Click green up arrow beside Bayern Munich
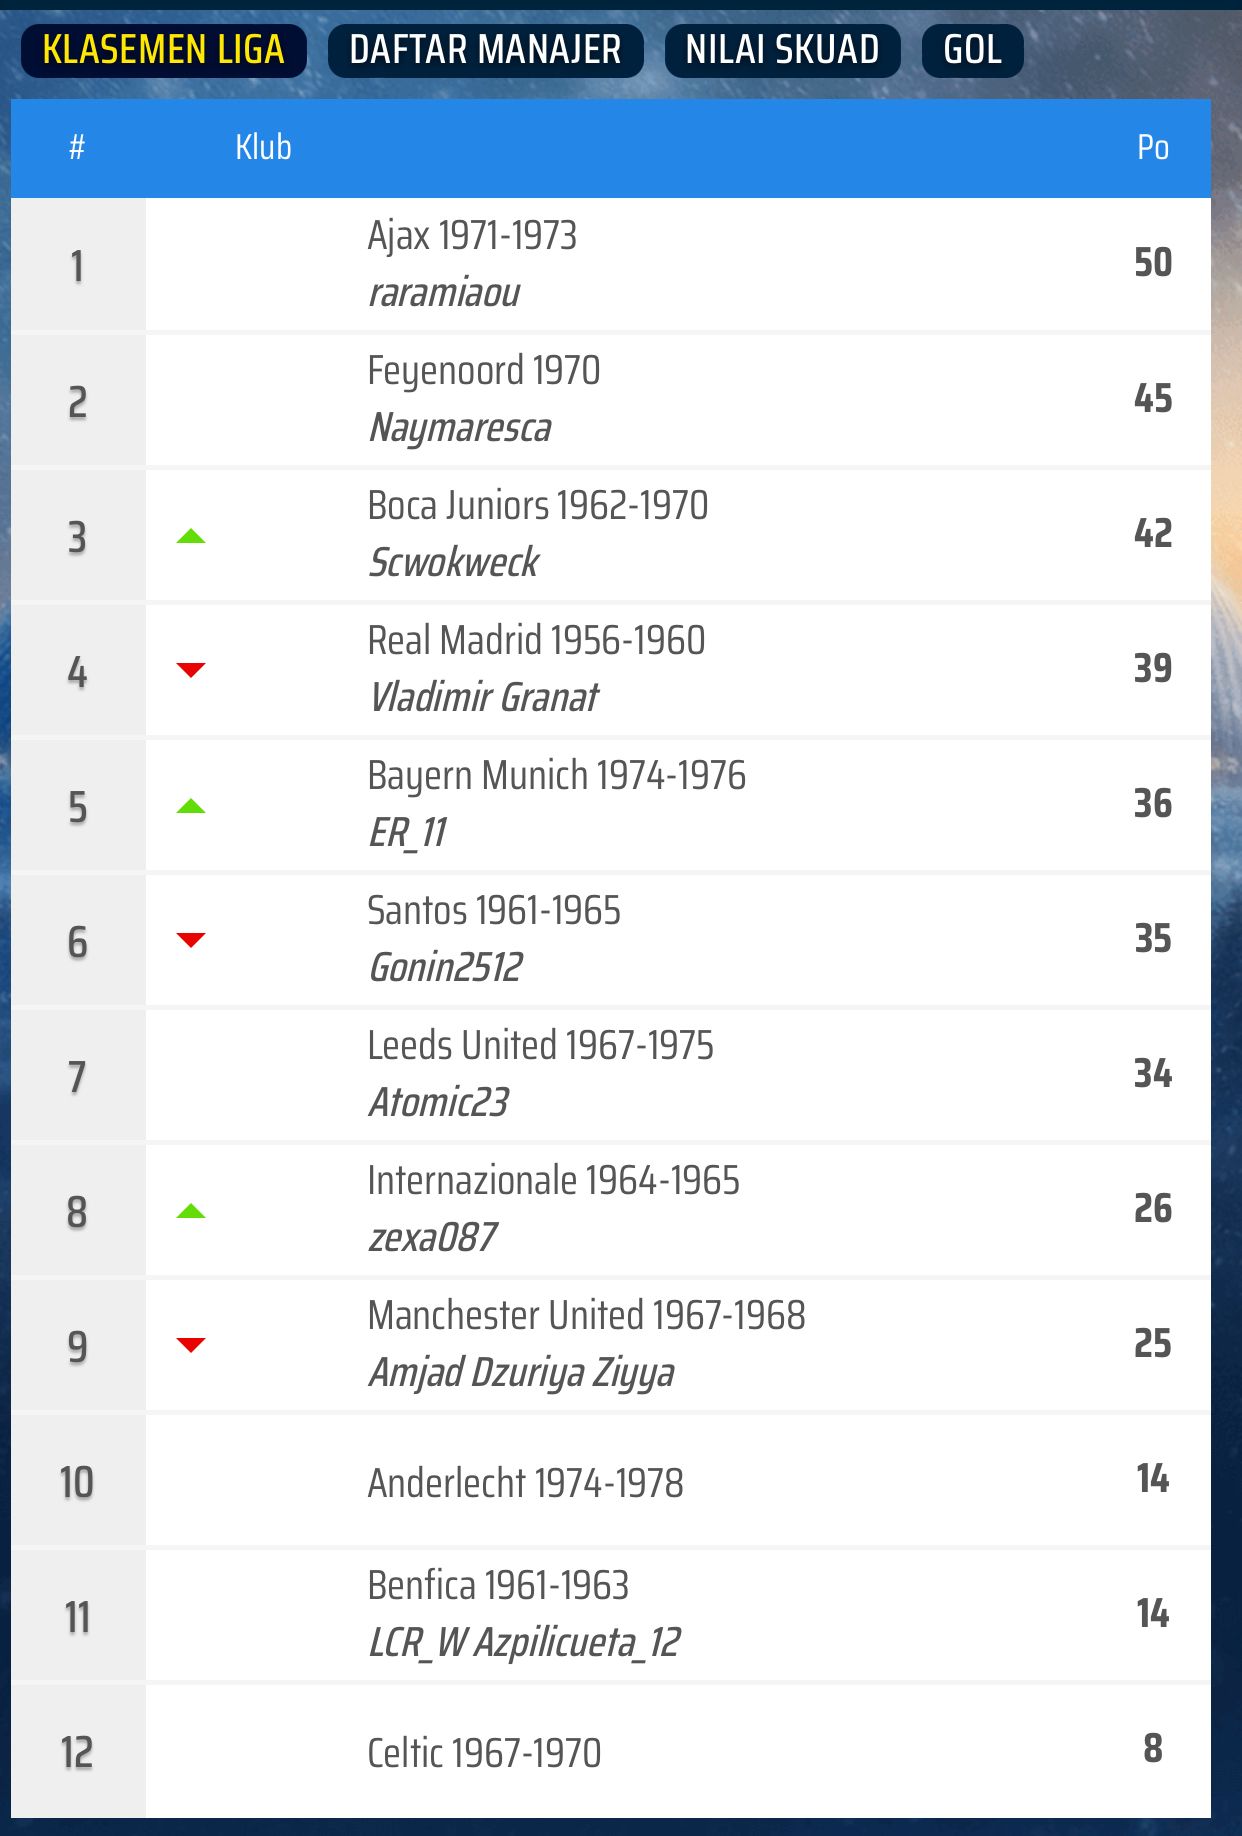 (191, 807)
